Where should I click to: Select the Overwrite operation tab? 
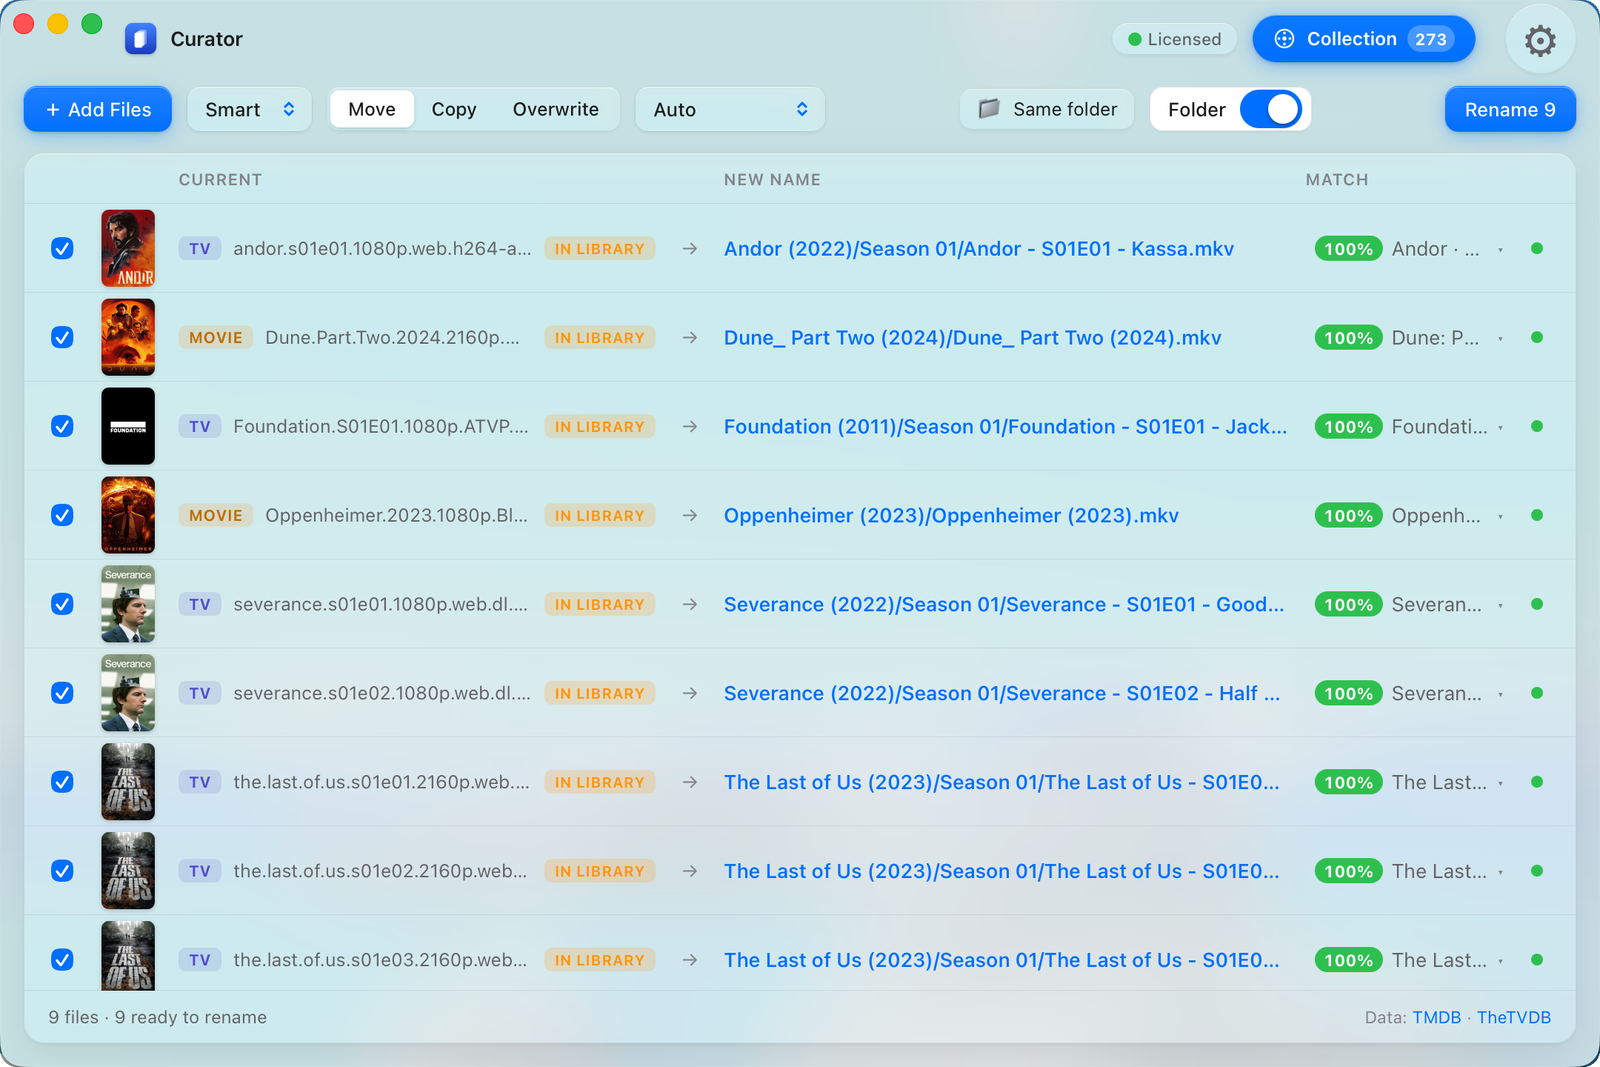556,109
